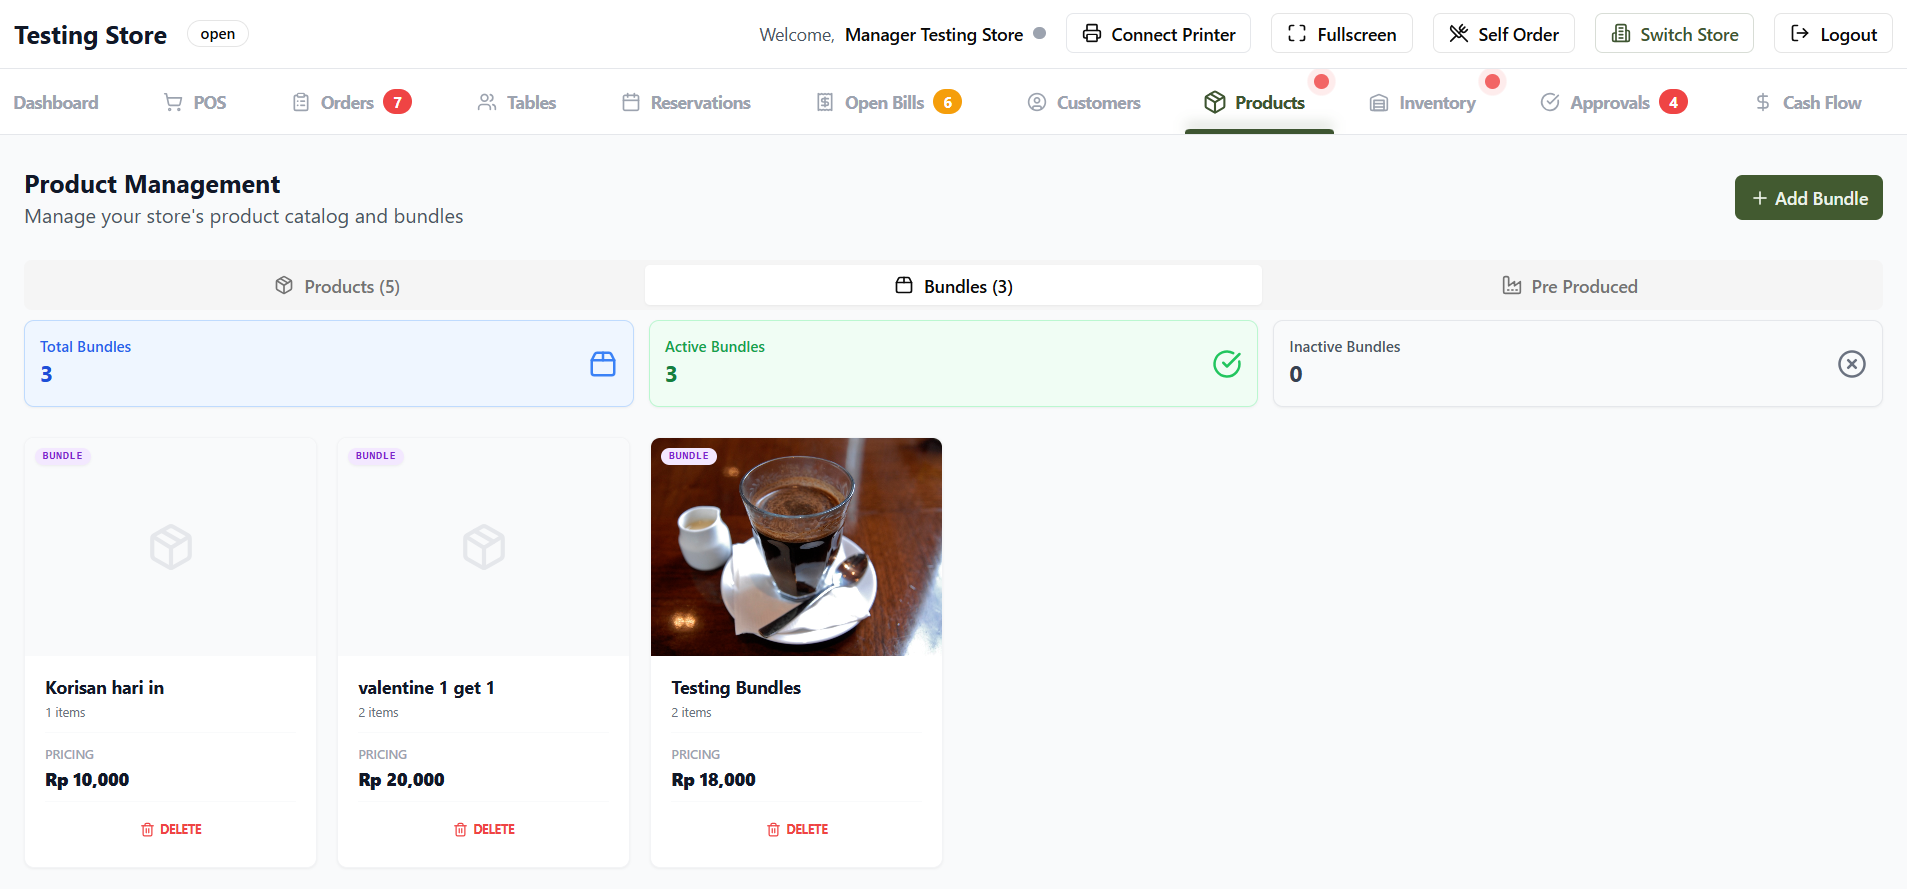Click the Connect Printer button
The width and height of the screenshot is (1907, 889).
point(1158,34)
